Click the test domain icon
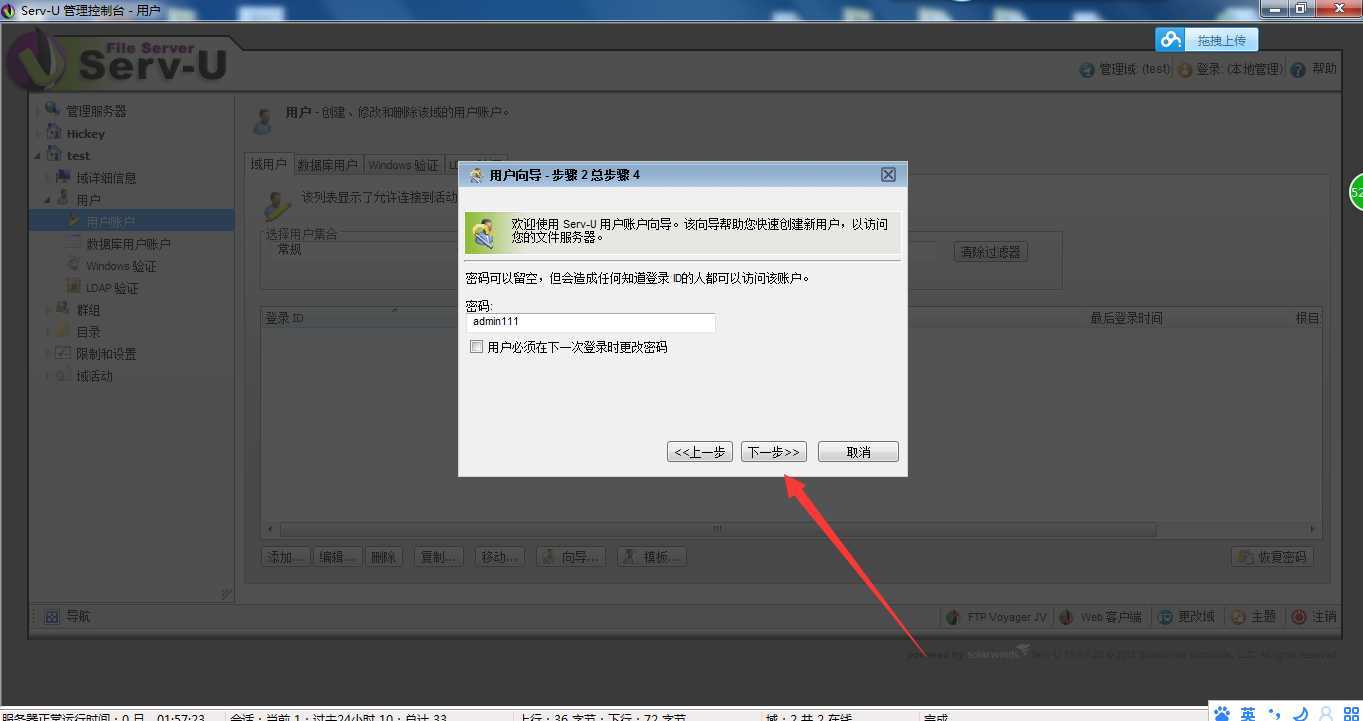This screenshot has width=1363, height=721. coord(54,154)
